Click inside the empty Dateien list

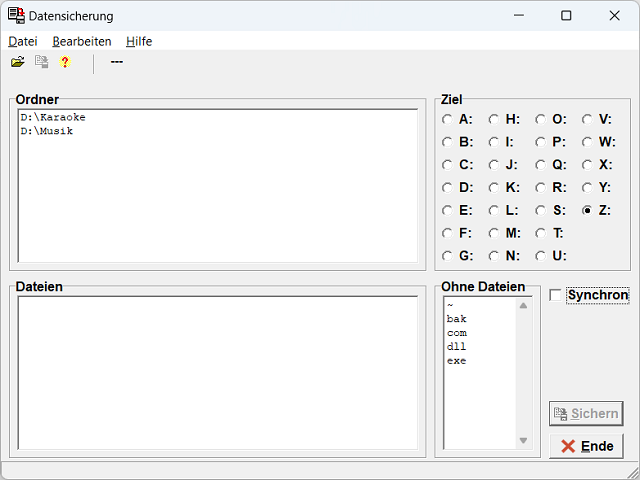click(x=217, y=372)
